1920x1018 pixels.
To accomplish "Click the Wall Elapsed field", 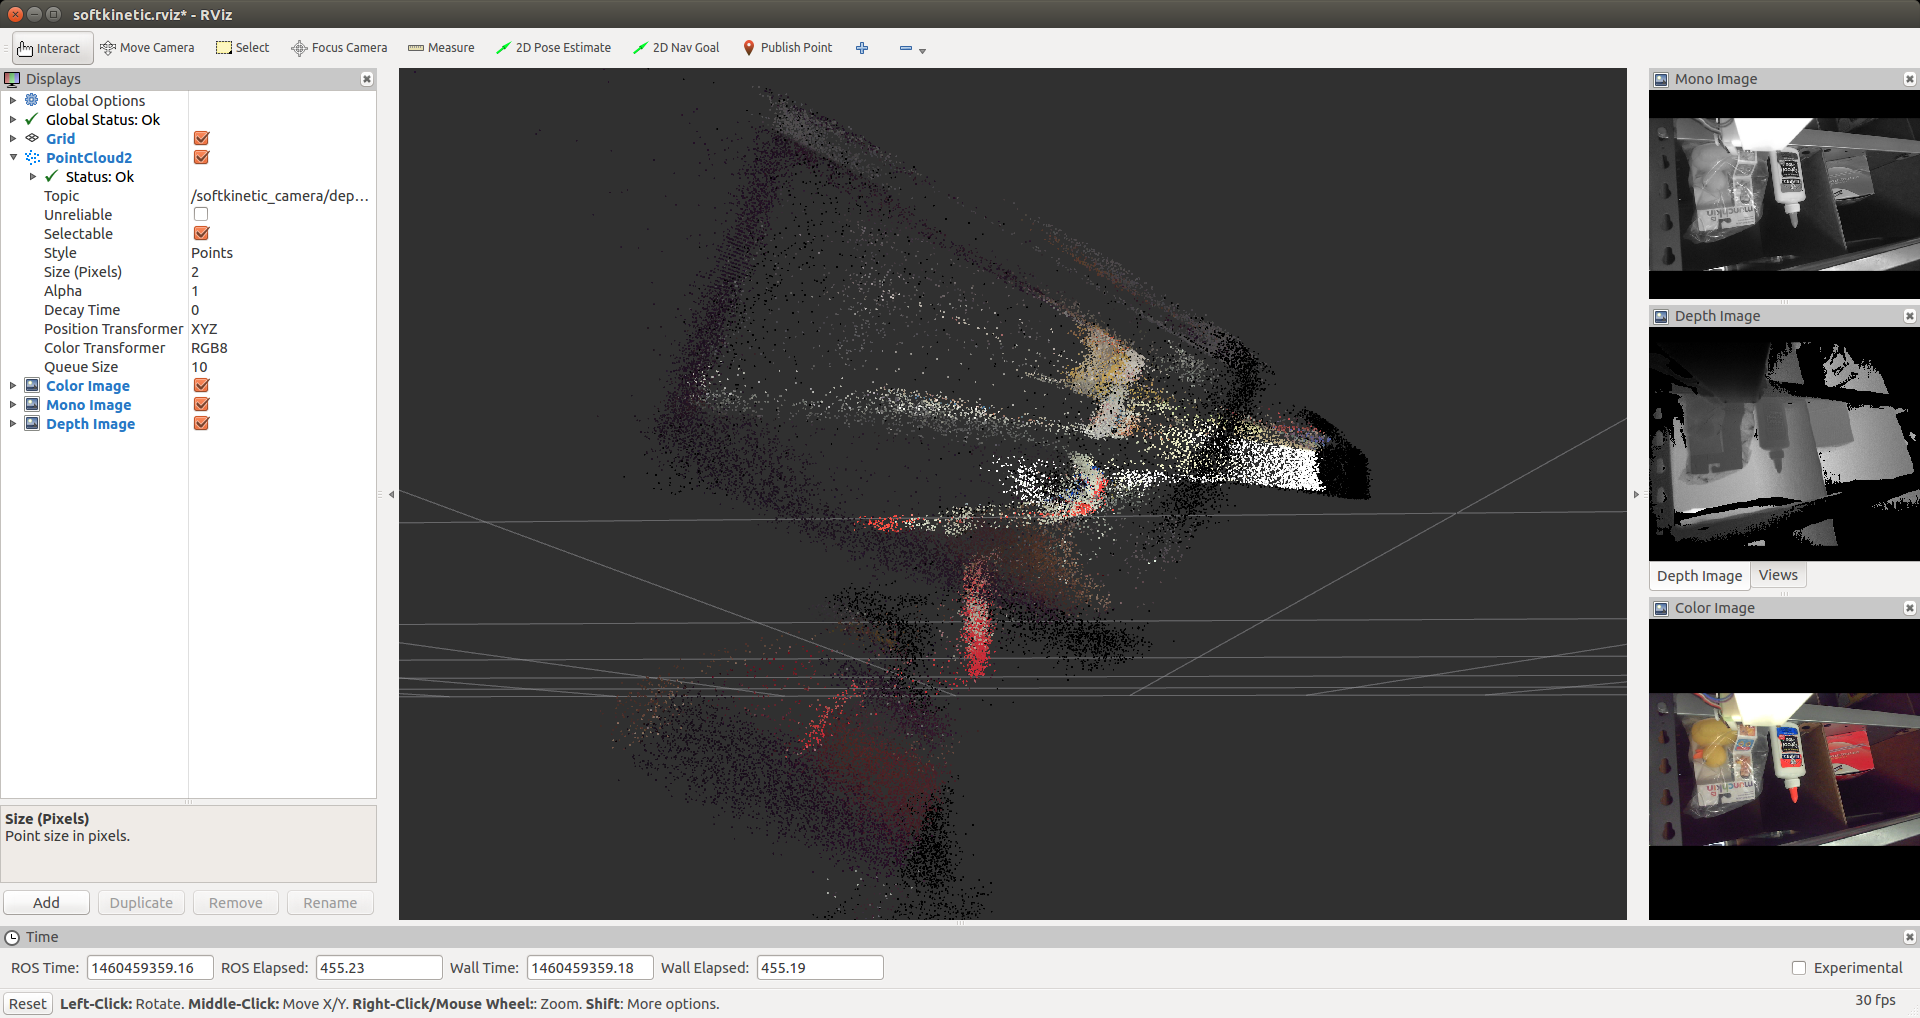I will point(820,967).
